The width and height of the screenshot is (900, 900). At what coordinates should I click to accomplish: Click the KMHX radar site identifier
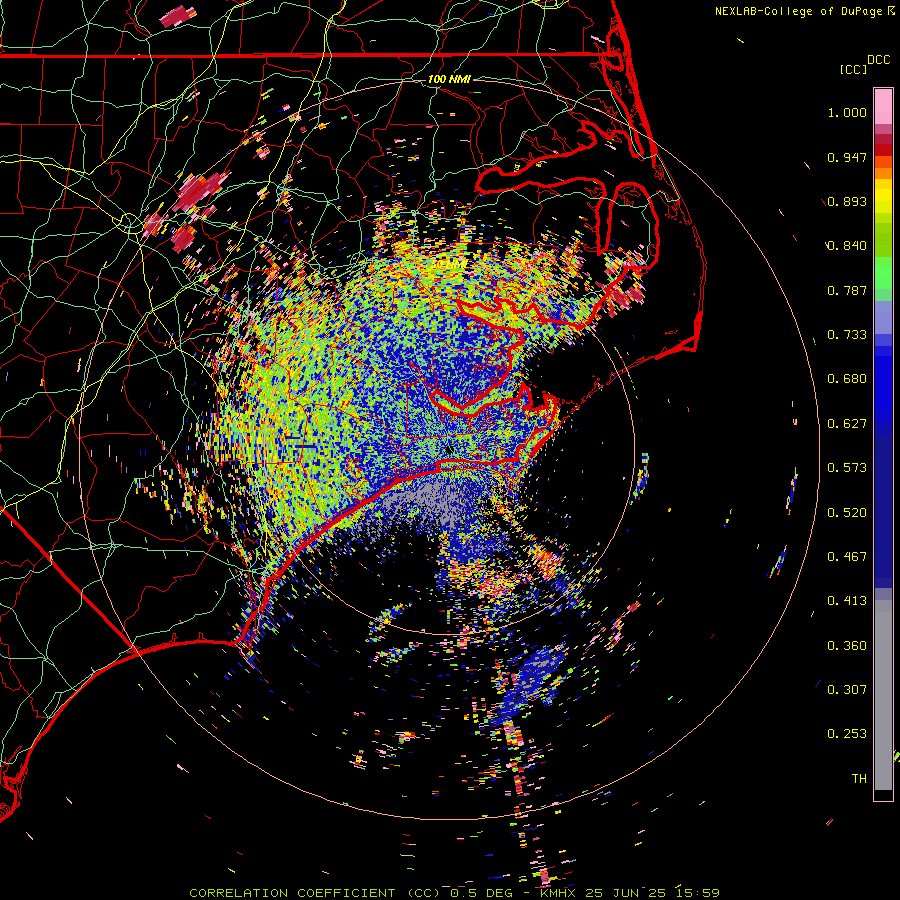558,893
